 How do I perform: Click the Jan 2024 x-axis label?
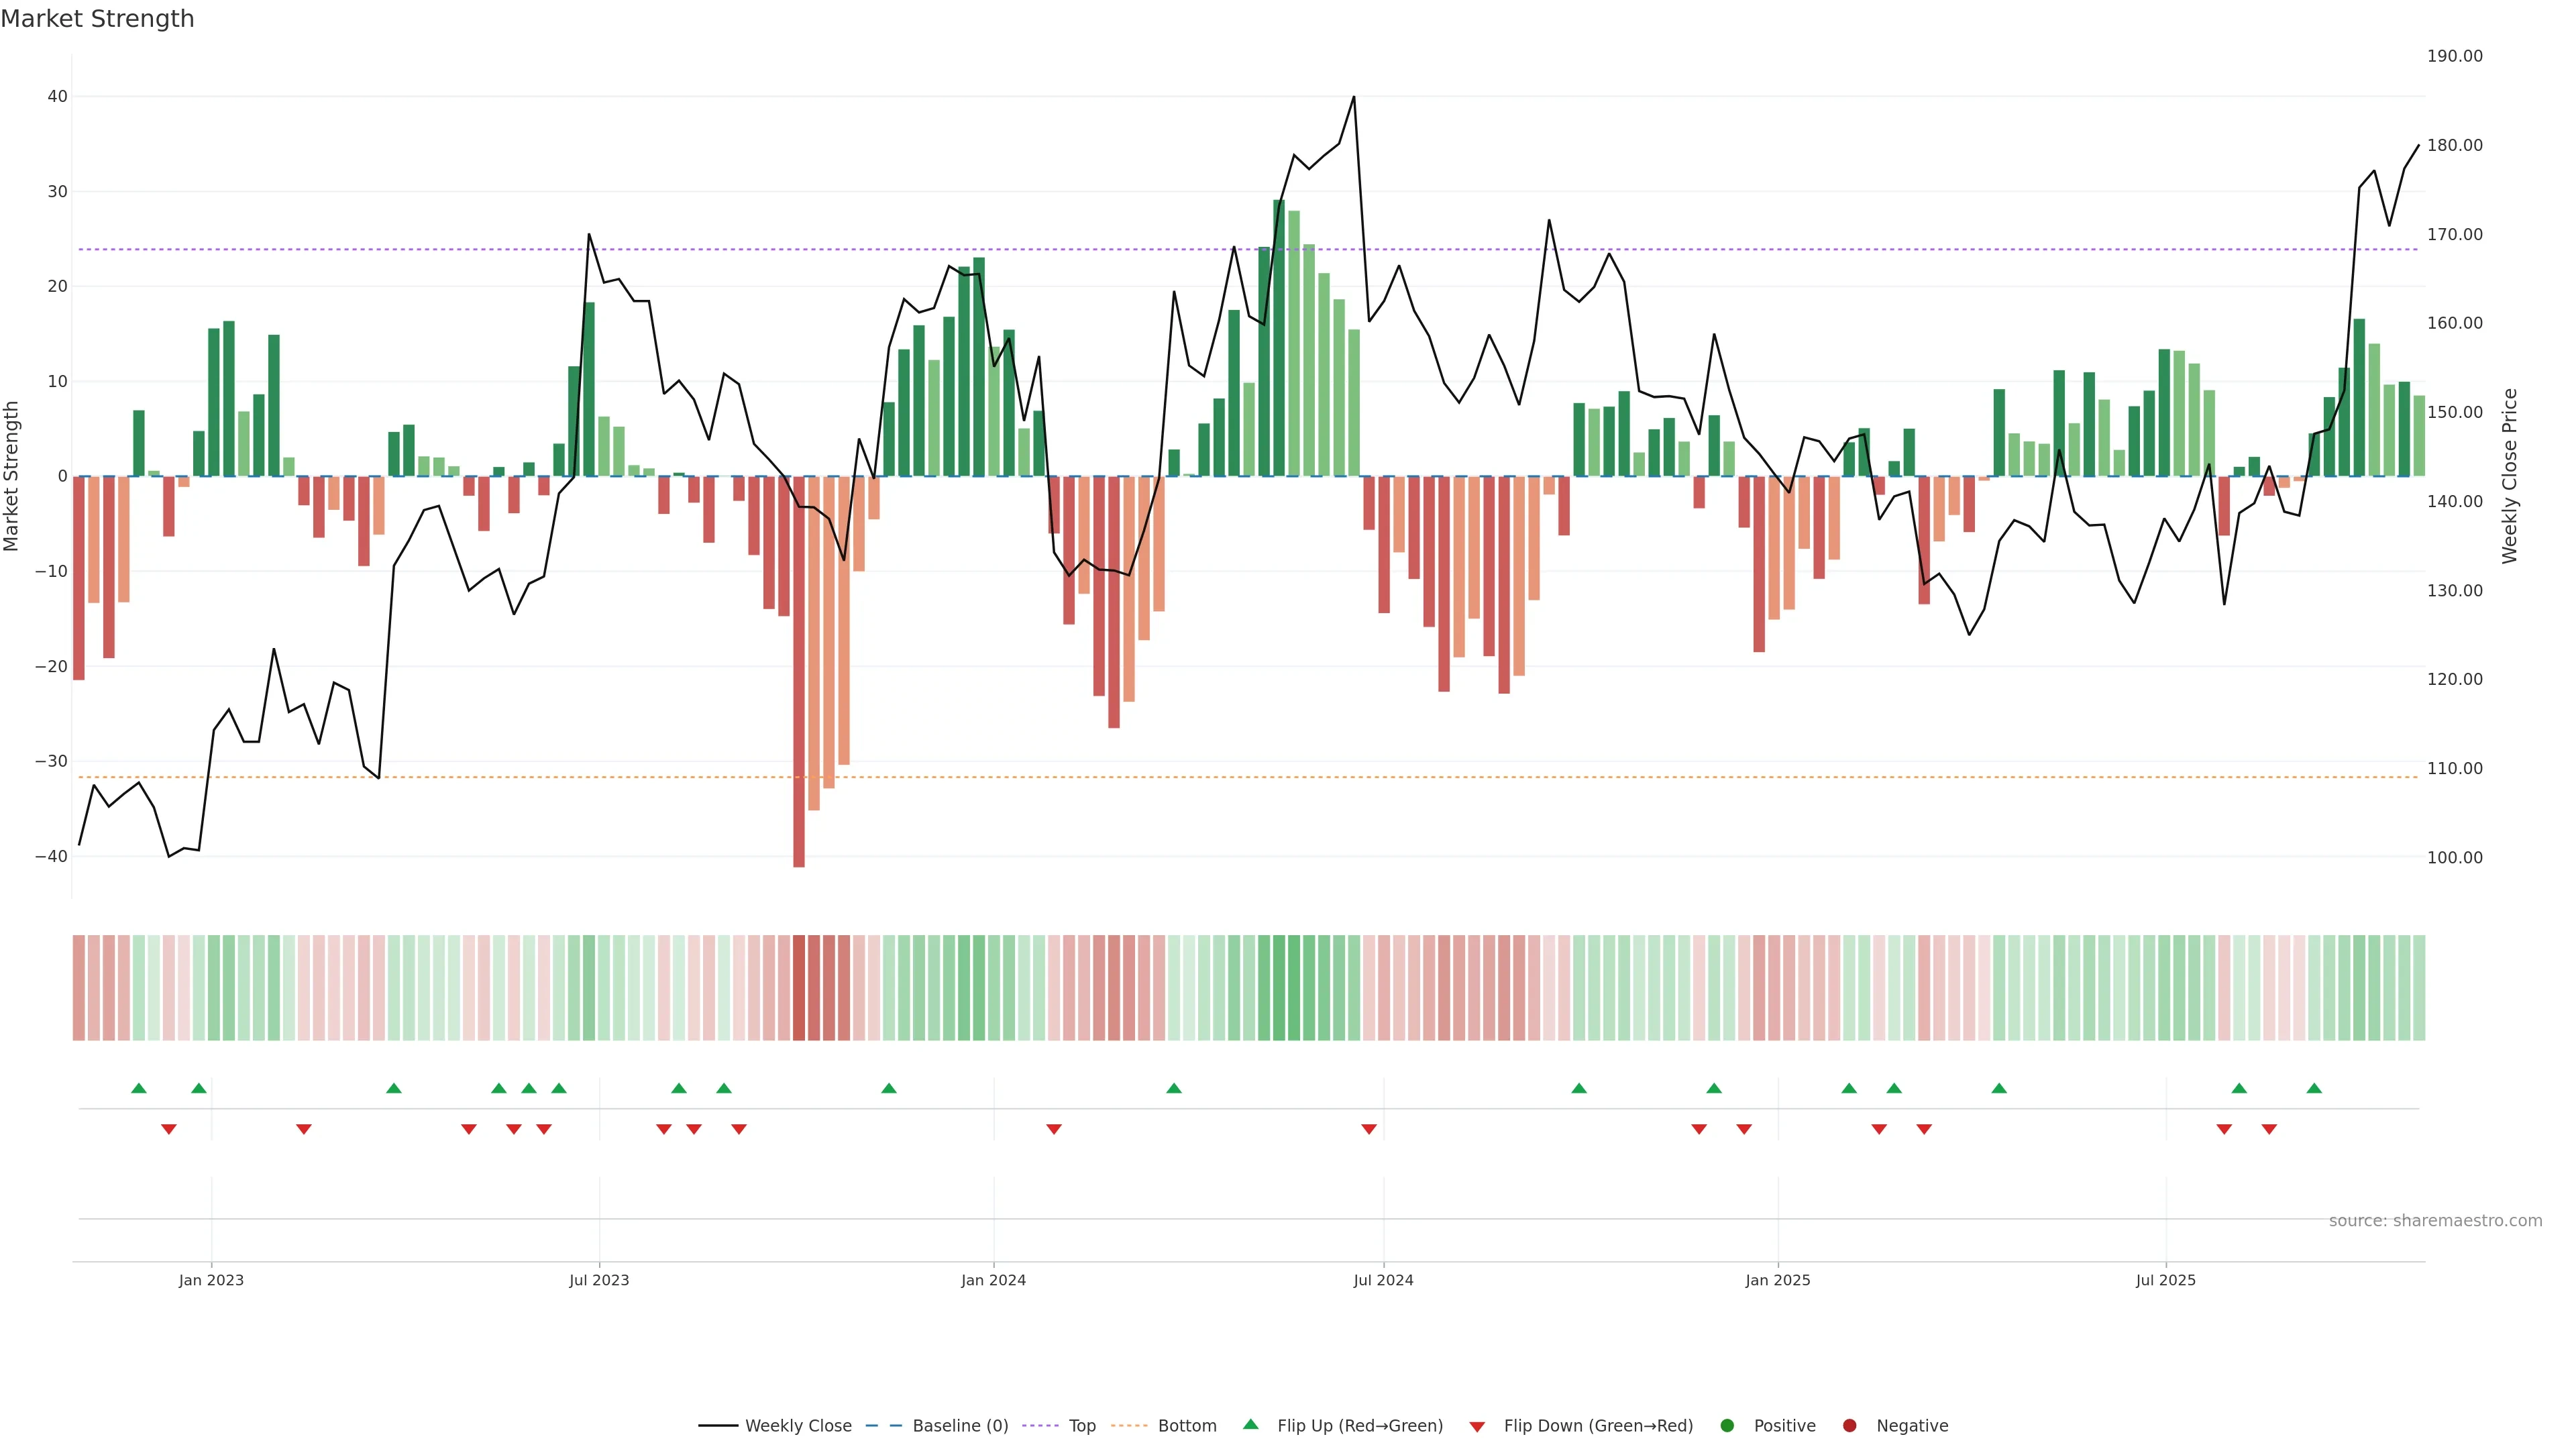click(993, 1280)
